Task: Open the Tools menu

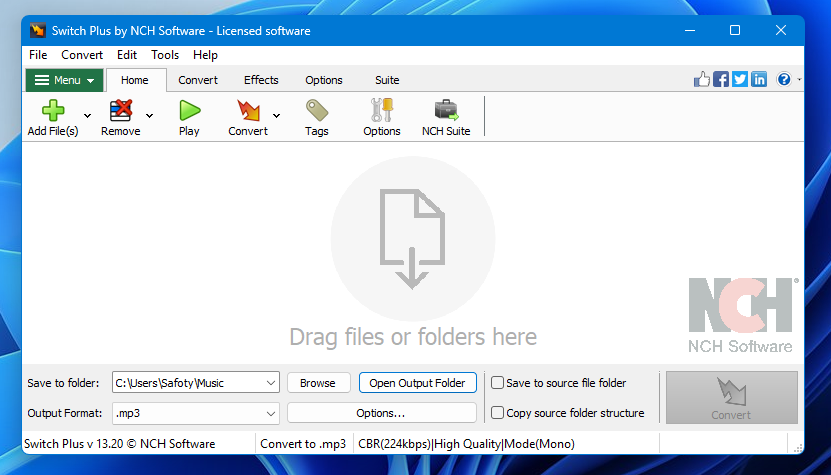Action: click(165, 55)
